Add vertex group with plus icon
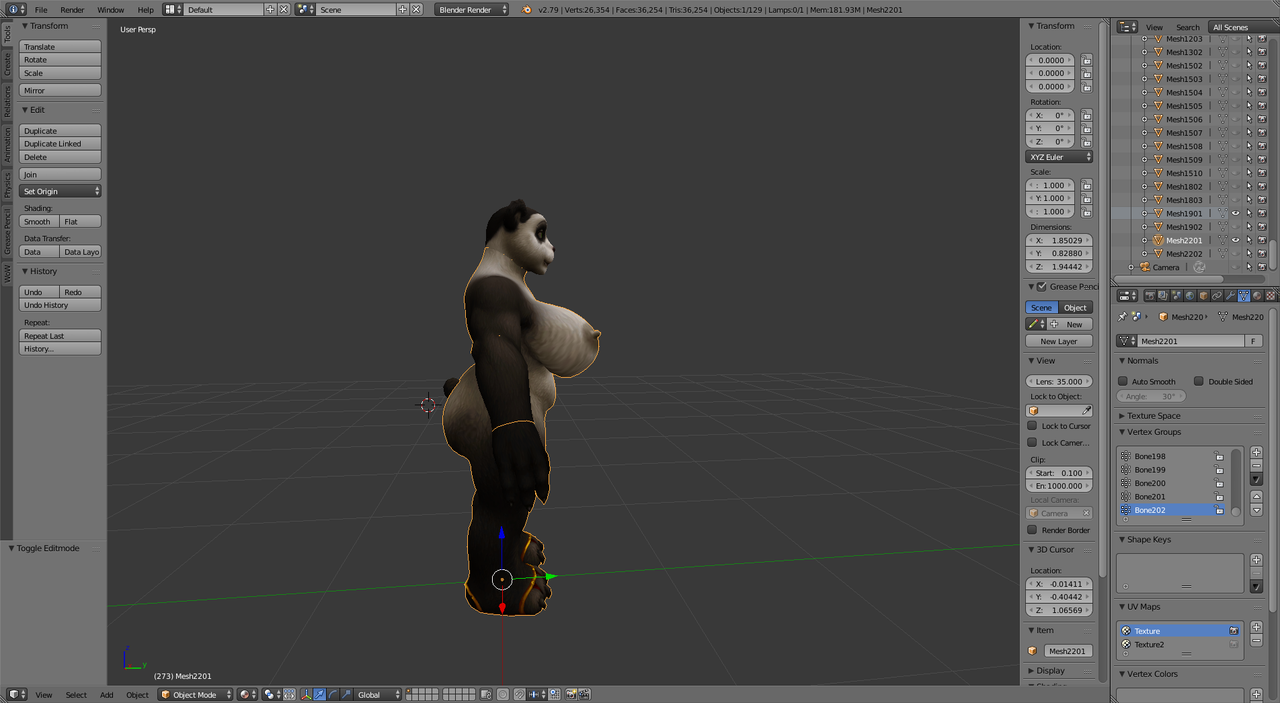1280x703 pixels. (1256, 453)
